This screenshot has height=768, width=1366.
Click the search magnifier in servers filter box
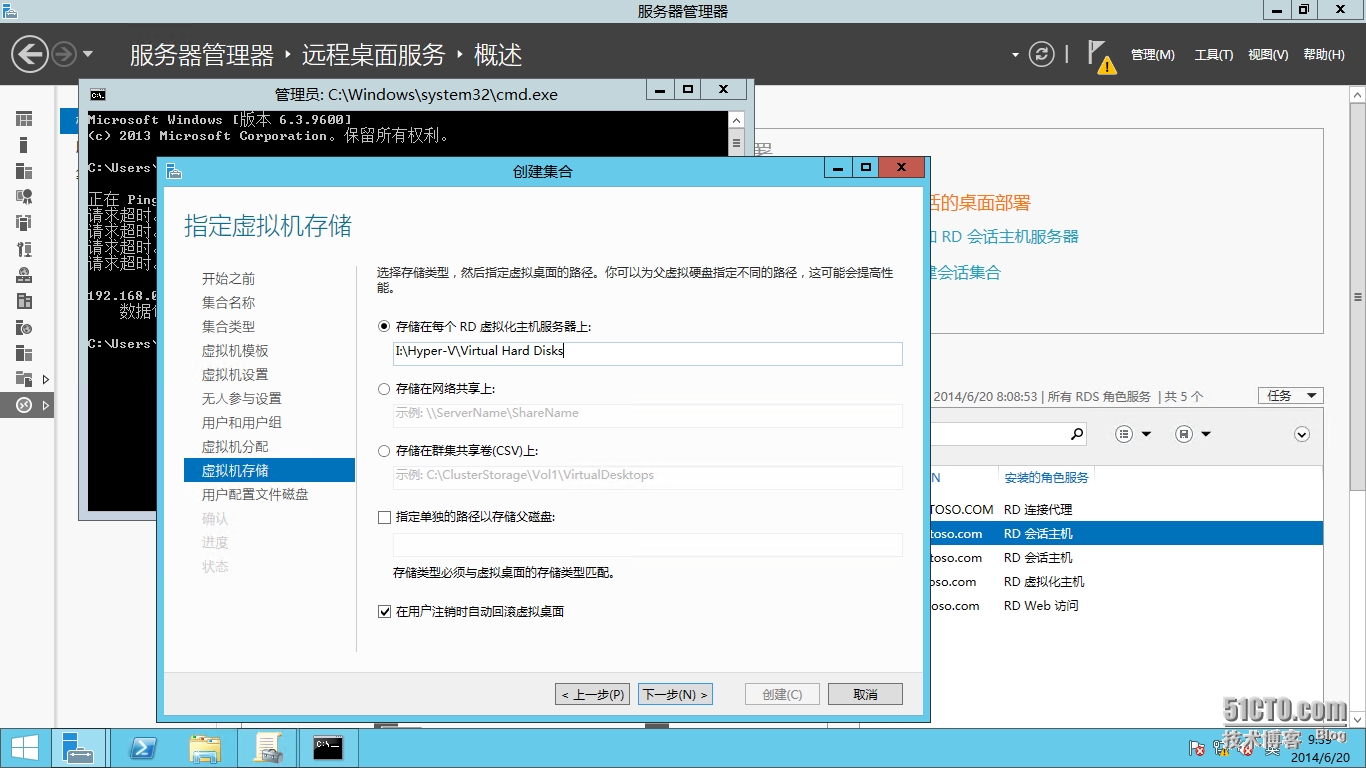[1077, 434]
